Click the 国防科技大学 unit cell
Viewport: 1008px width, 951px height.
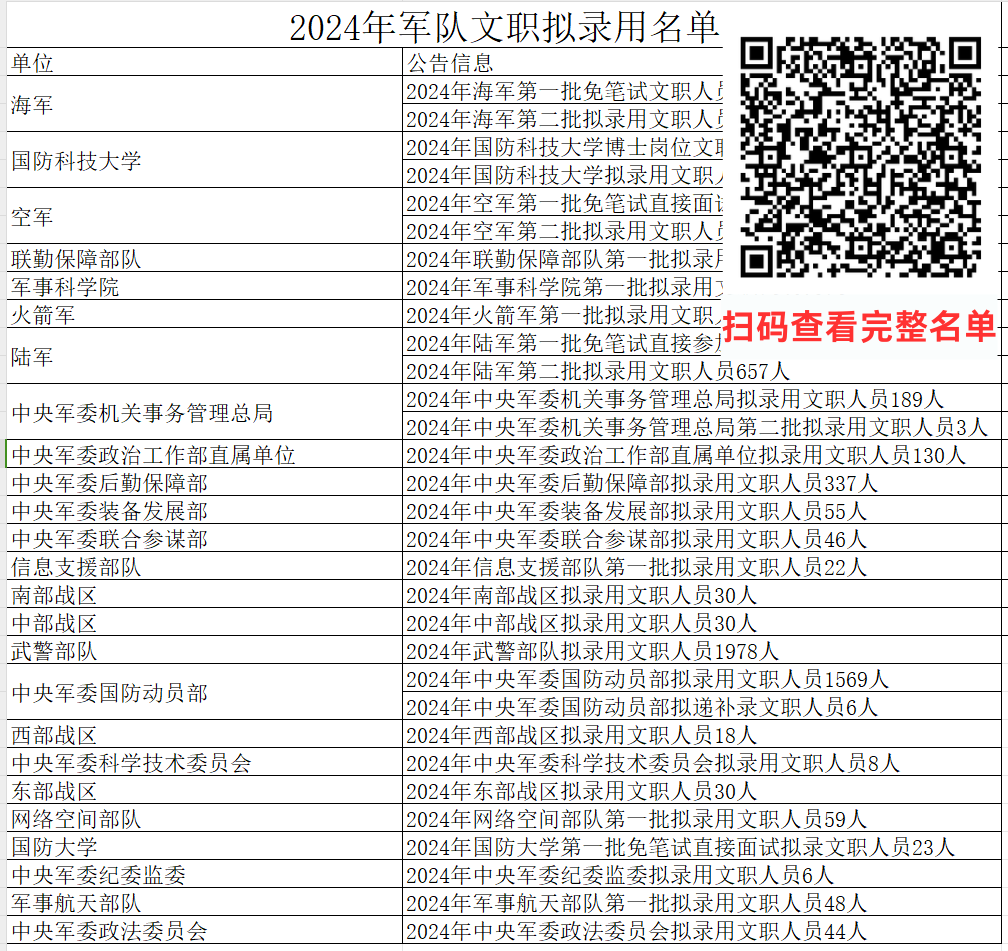204,160
